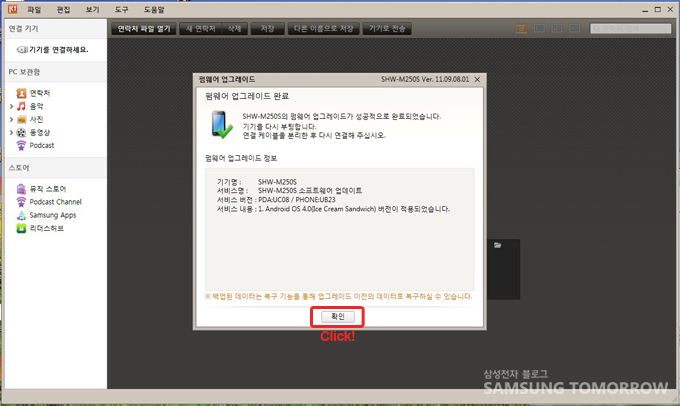
Task: Click the Podcast icon under PC 보관함
Action: click(x=21, y=145)
